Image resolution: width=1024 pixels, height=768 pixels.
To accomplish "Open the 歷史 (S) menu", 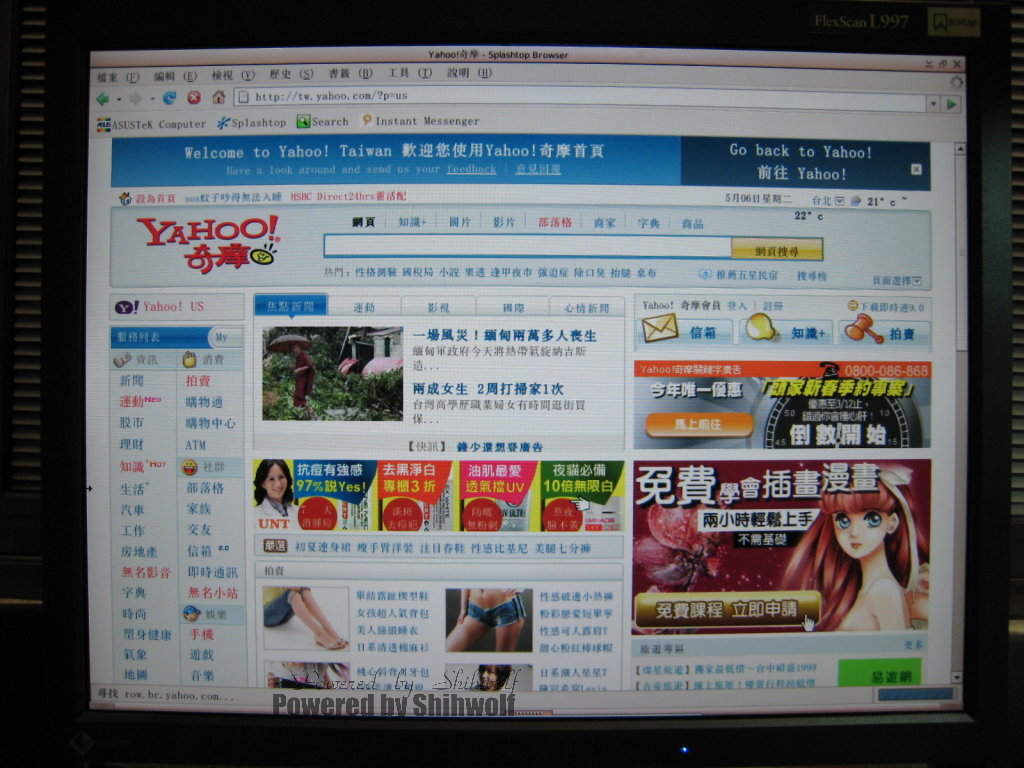I will [x=291, y=74].
